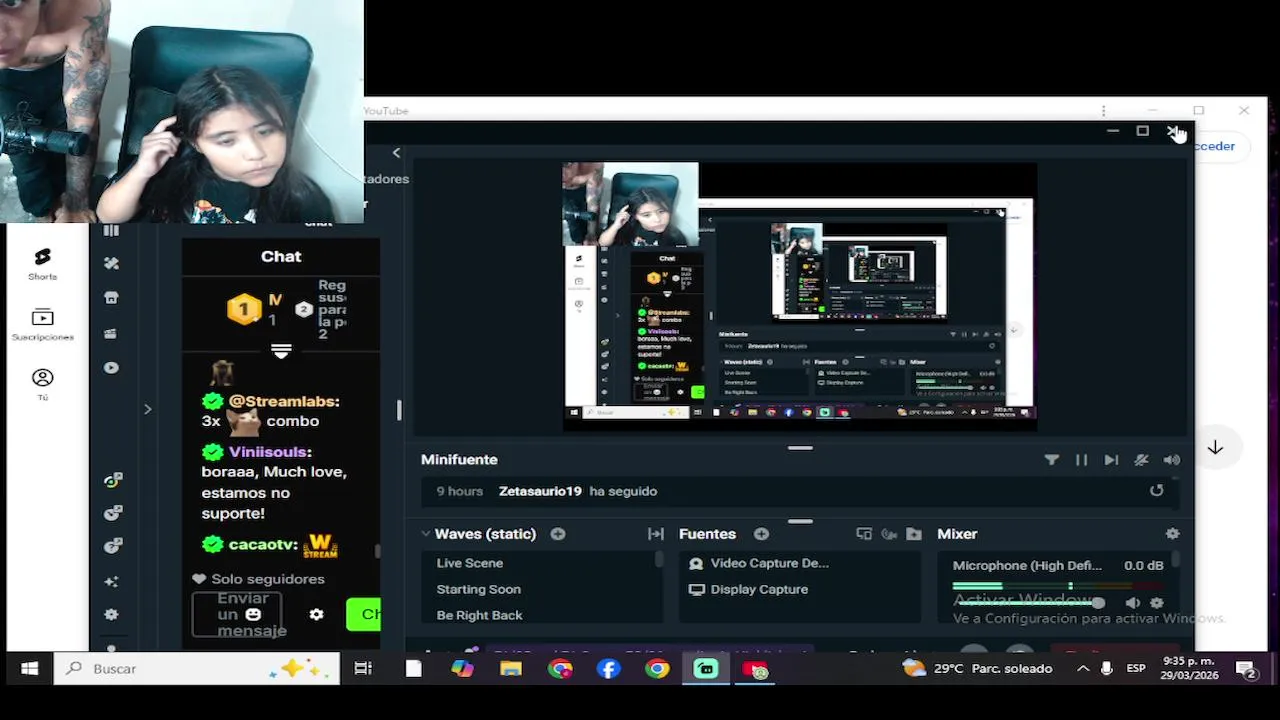Open the Windows Start menu
1280x720 pixels.
coord(29,668)
